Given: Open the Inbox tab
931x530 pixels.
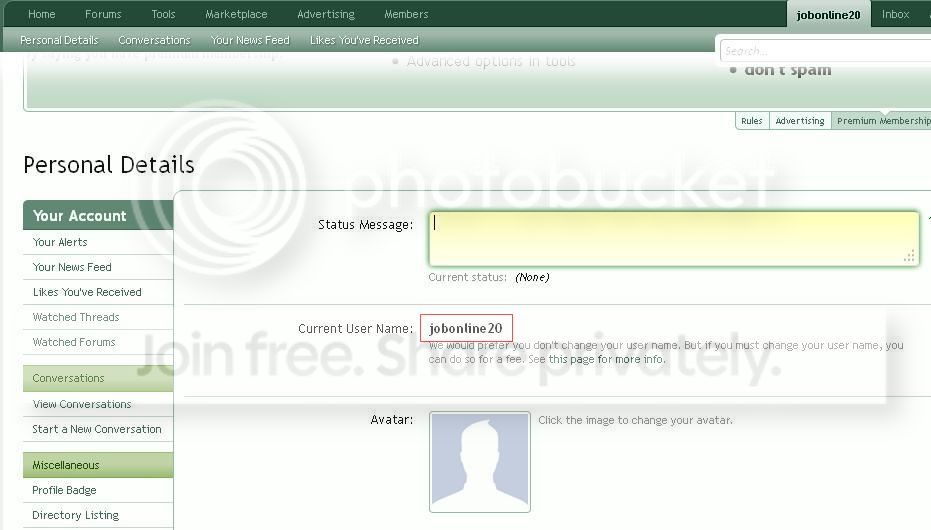Looking at the screenshot, I should point(895,14).
